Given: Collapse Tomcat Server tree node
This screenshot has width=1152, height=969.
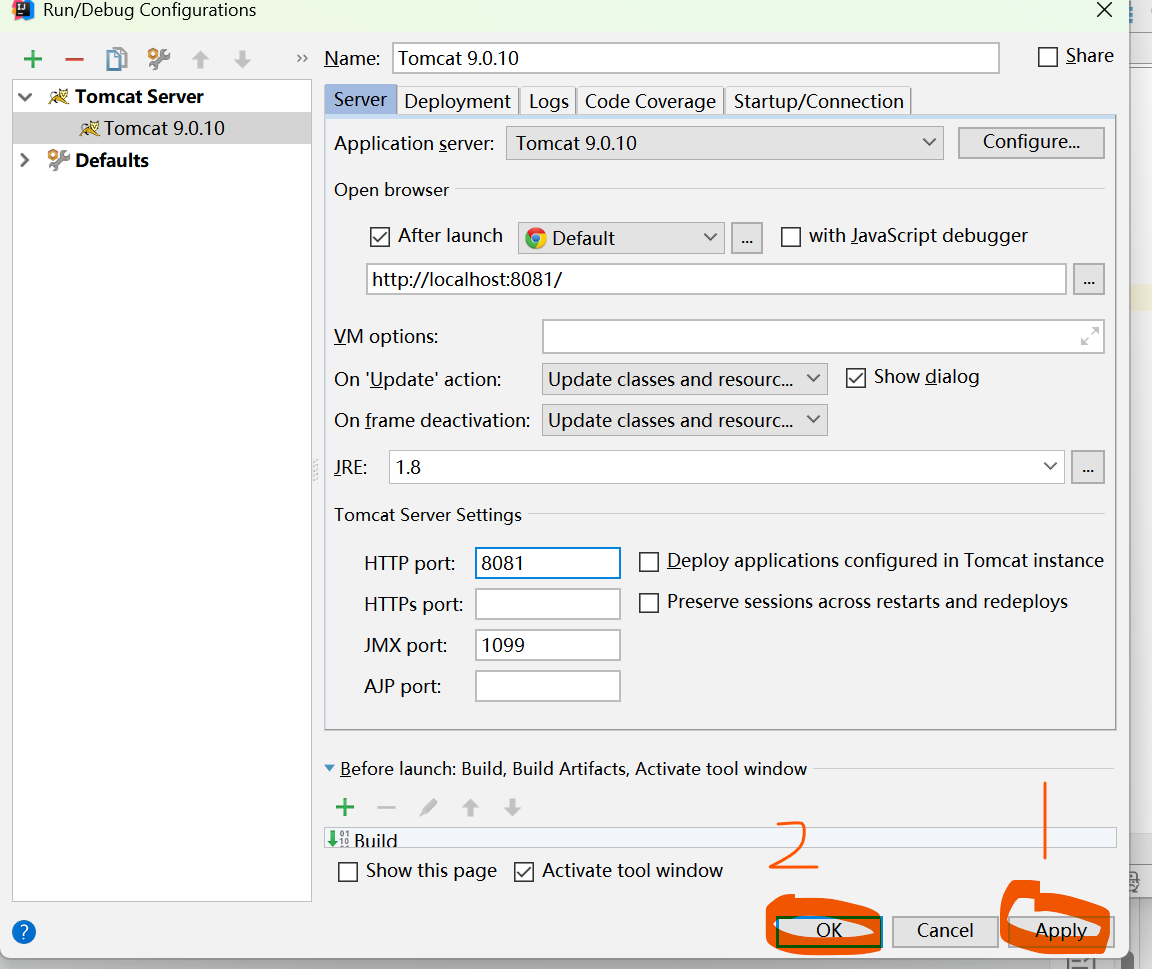Looking at the screenshot, I should [x=25, y=97].
